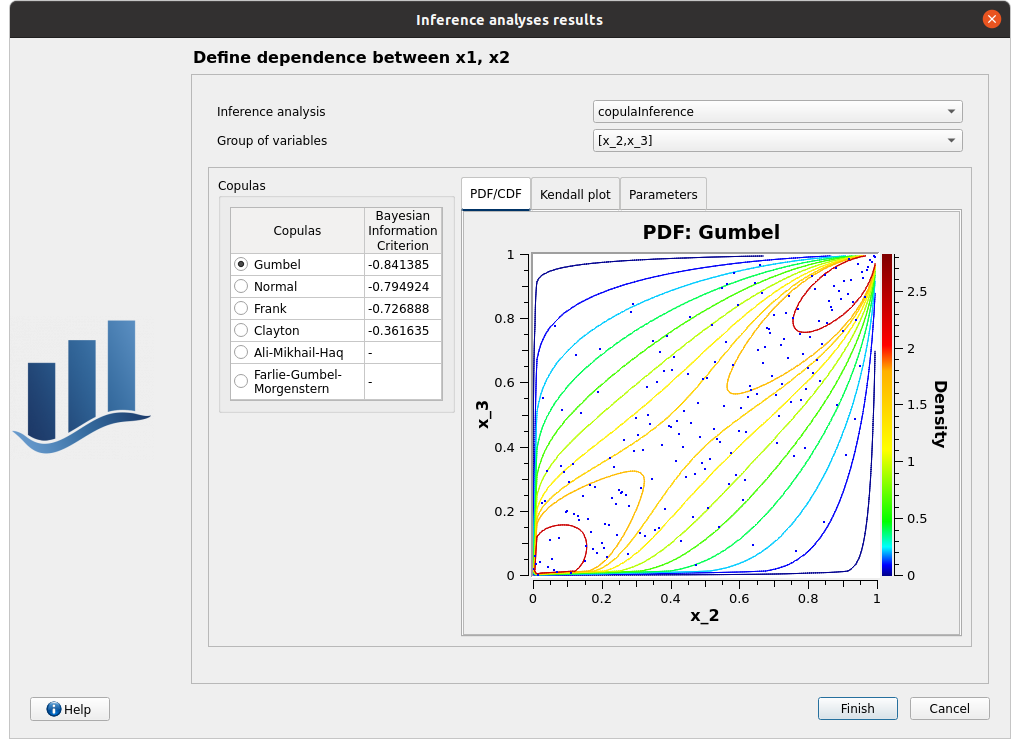Choose the Frank copula option

pyautogui.click(x=241, y=309)
